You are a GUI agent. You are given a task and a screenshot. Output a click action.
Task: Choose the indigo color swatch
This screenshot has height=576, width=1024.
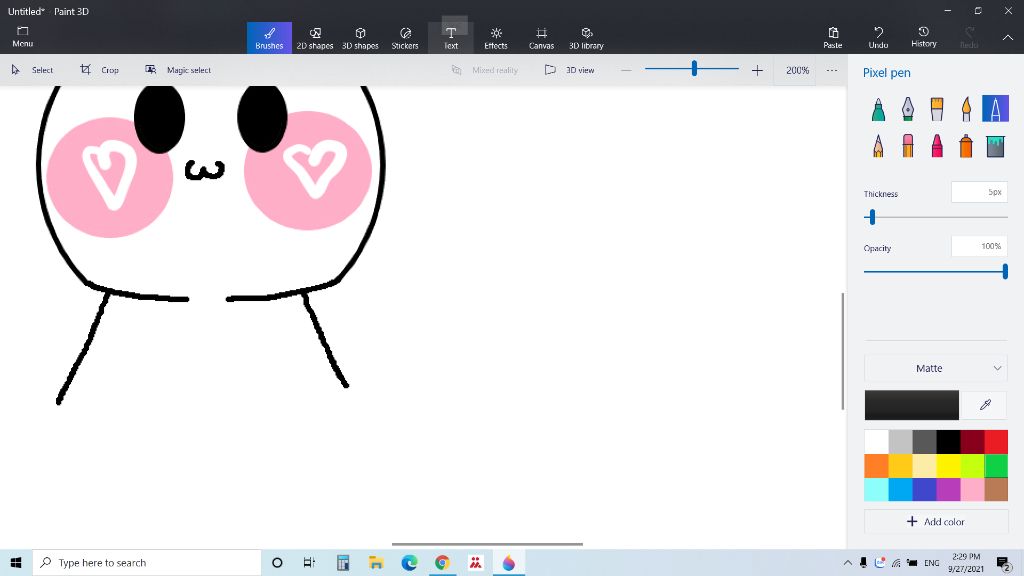coord(924,489)
